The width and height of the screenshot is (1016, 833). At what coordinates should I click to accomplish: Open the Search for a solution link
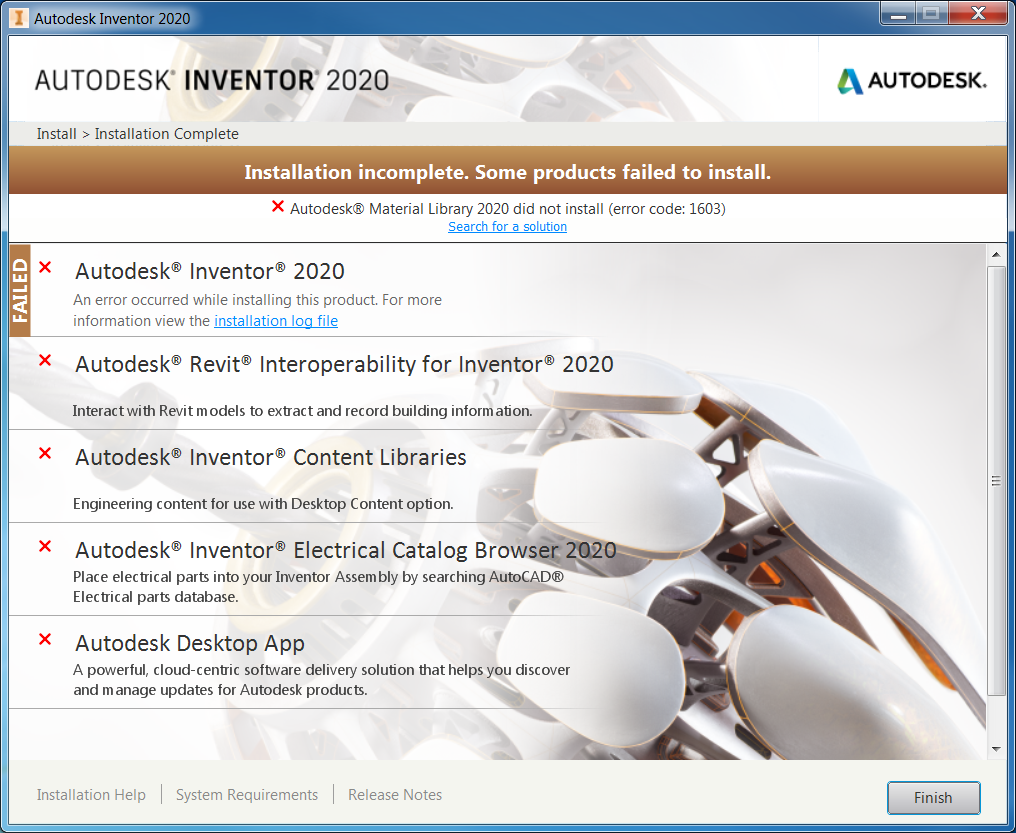click(507, 227)
